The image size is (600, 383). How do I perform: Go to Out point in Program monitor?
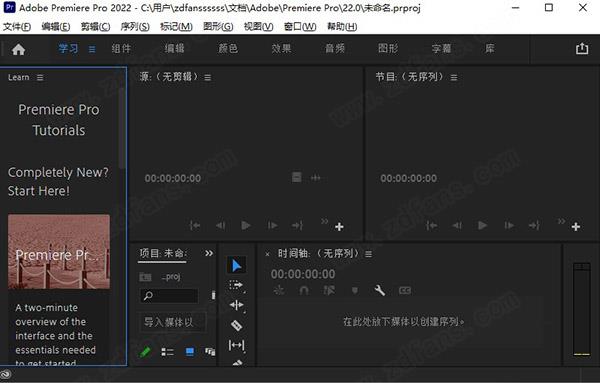[x=534, y=225]
